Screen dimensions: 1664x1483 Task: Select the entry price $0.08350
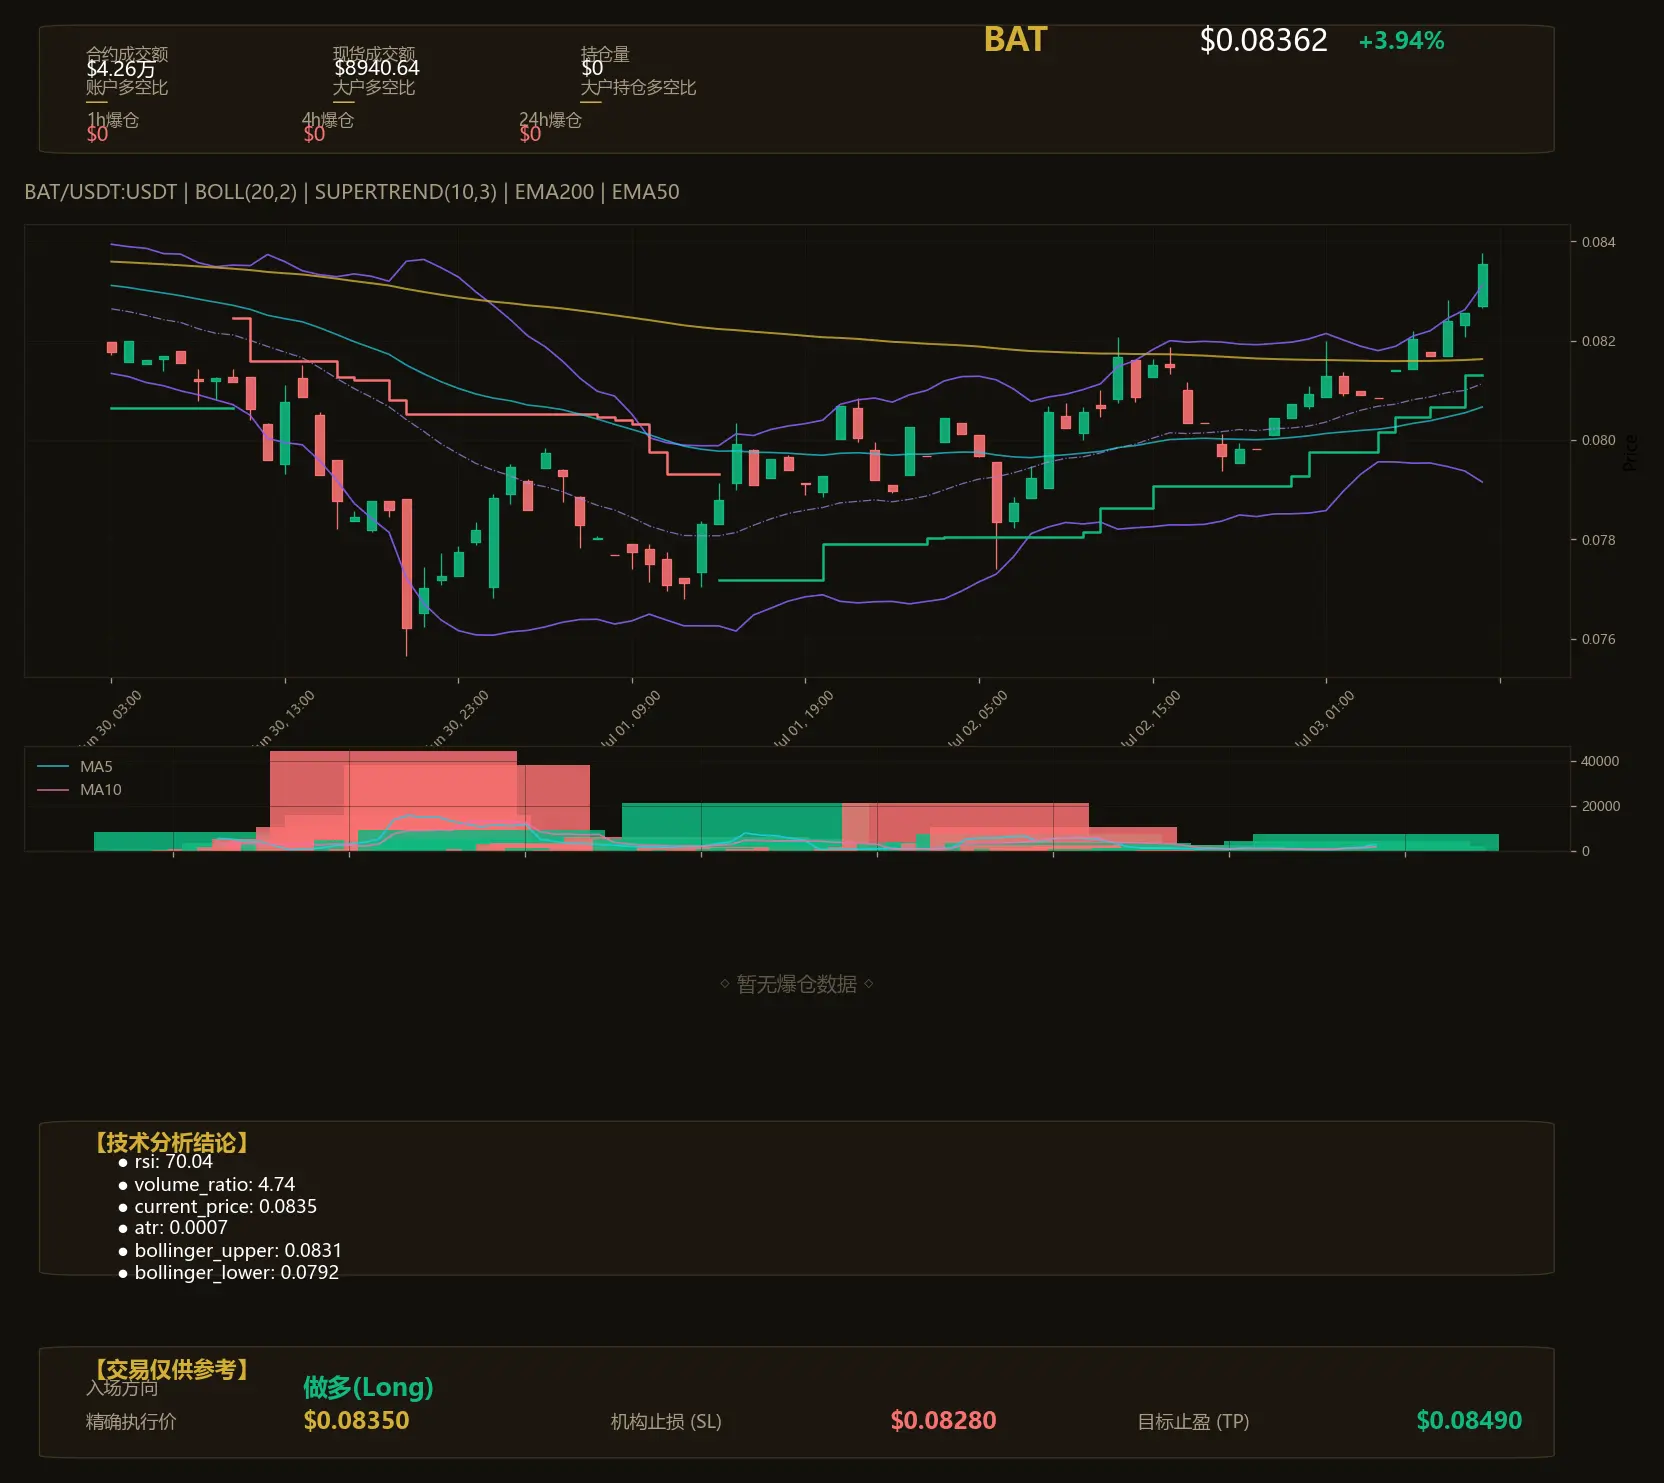(x=356, y=1420)
